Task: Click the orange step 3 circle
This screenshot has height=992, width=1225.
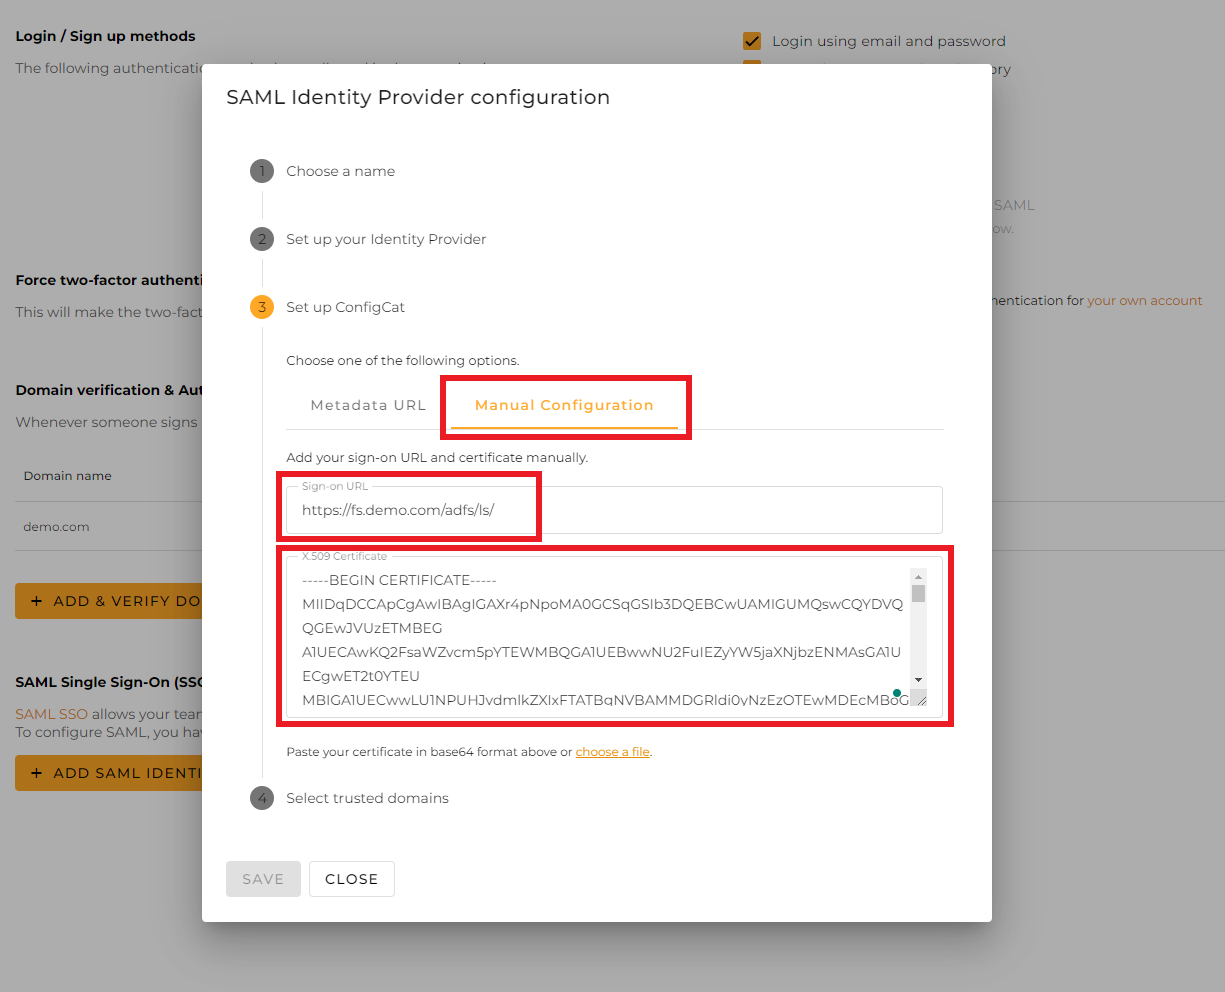Action: 262,307
